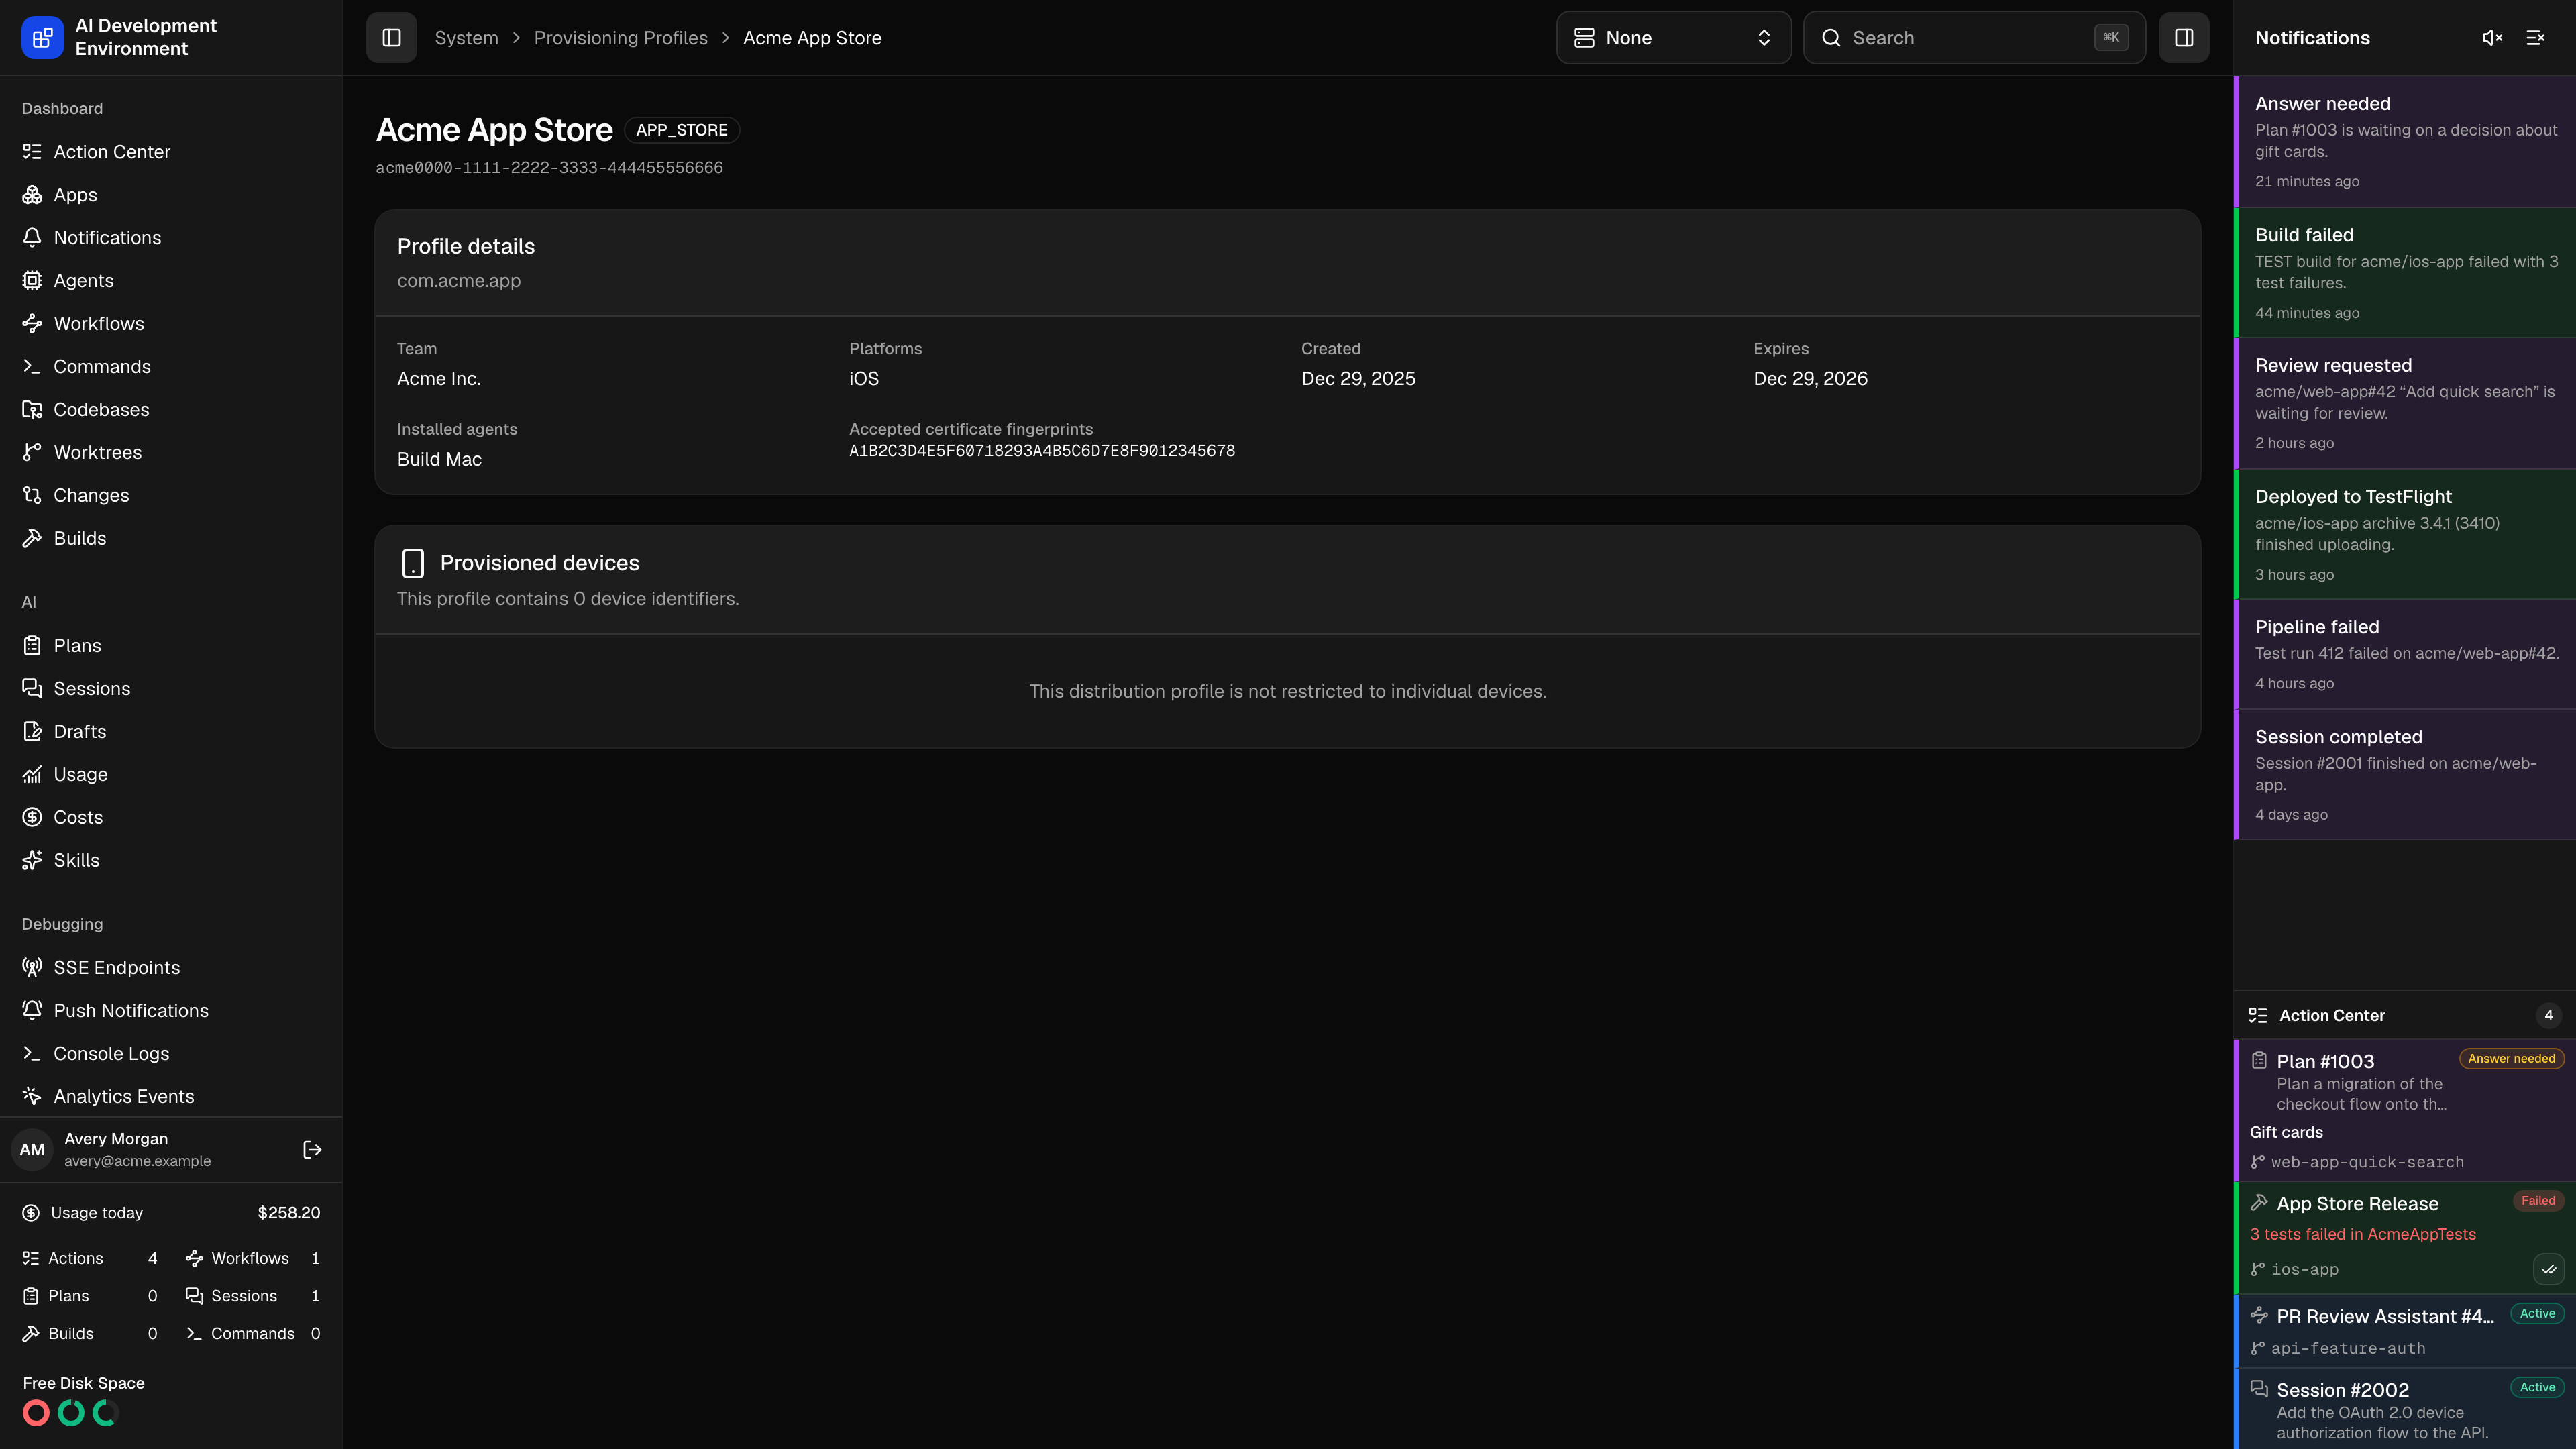Click the second green disk space ring

105,1413
